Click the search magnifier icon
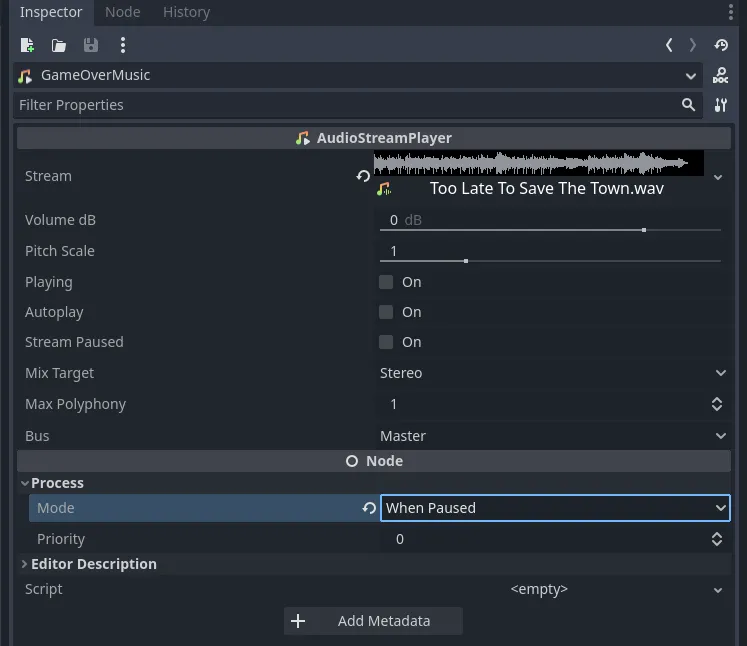This screenshot has width=747, height=646. 688,104
